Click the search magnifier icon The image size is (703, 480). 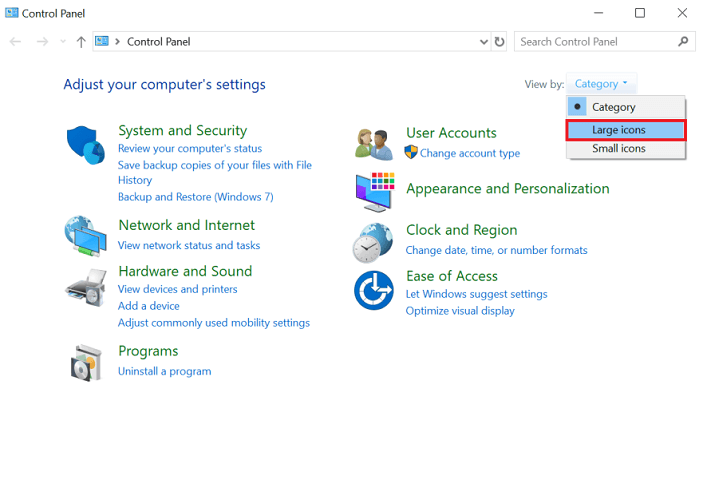pyautogui.click(x=683, y=42)
